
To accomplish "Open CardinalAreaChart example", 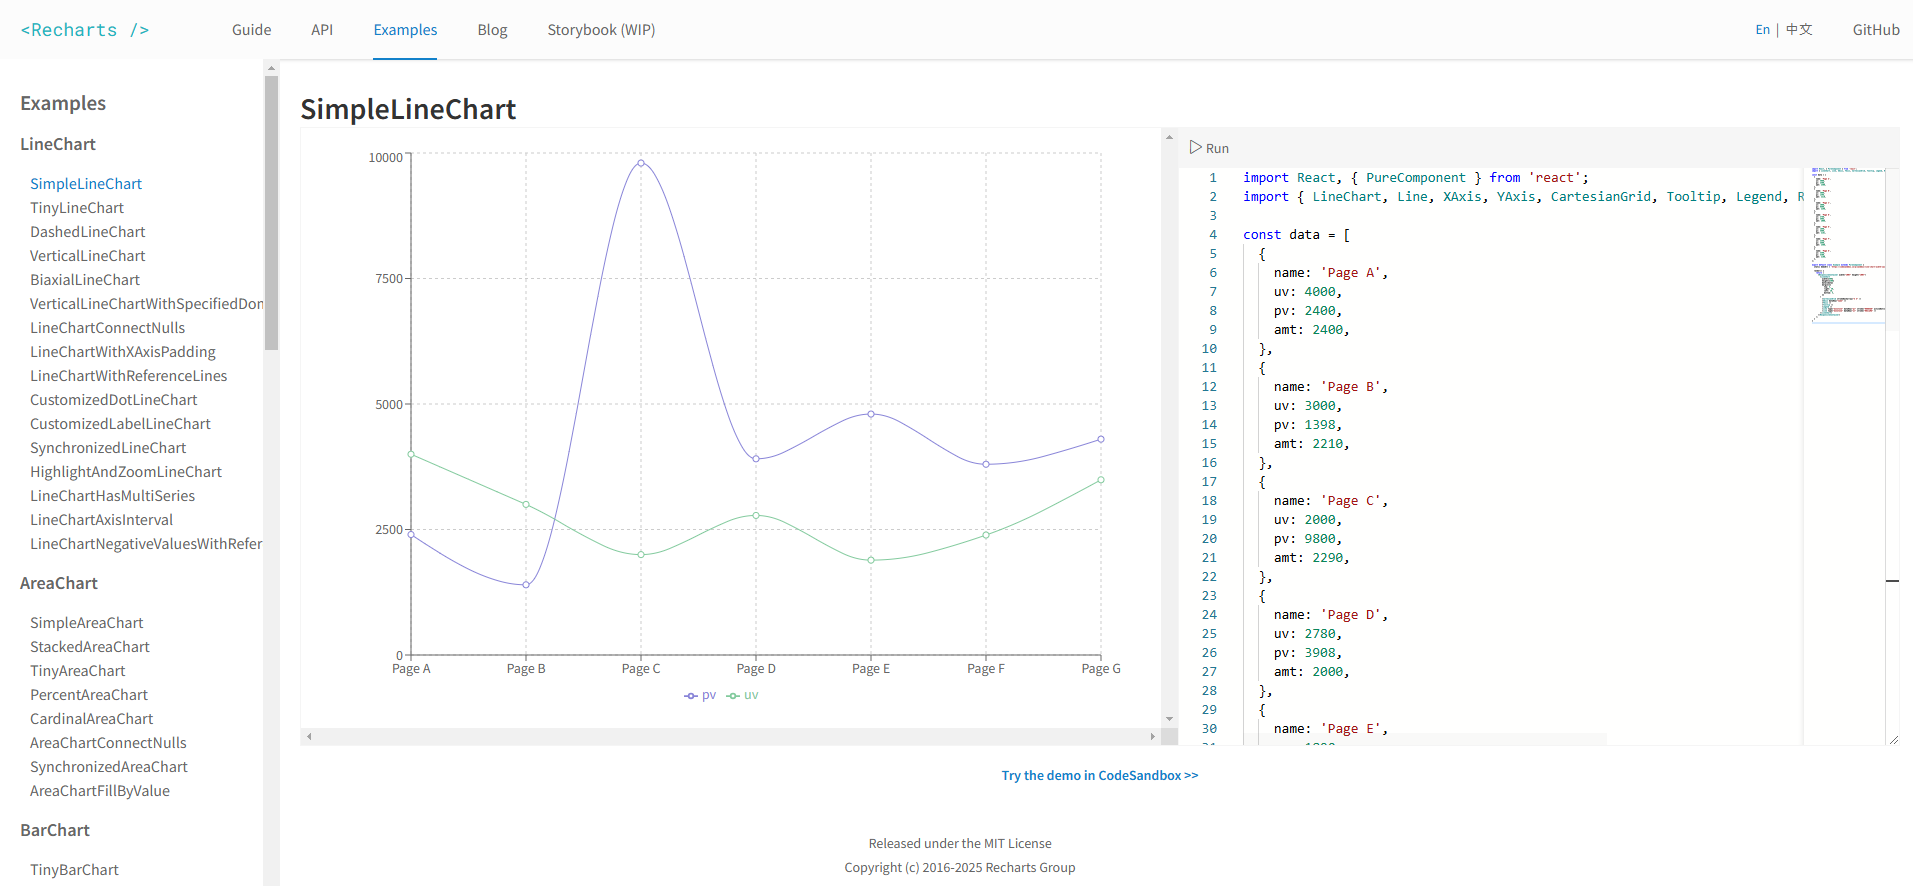I will (92, 719).
